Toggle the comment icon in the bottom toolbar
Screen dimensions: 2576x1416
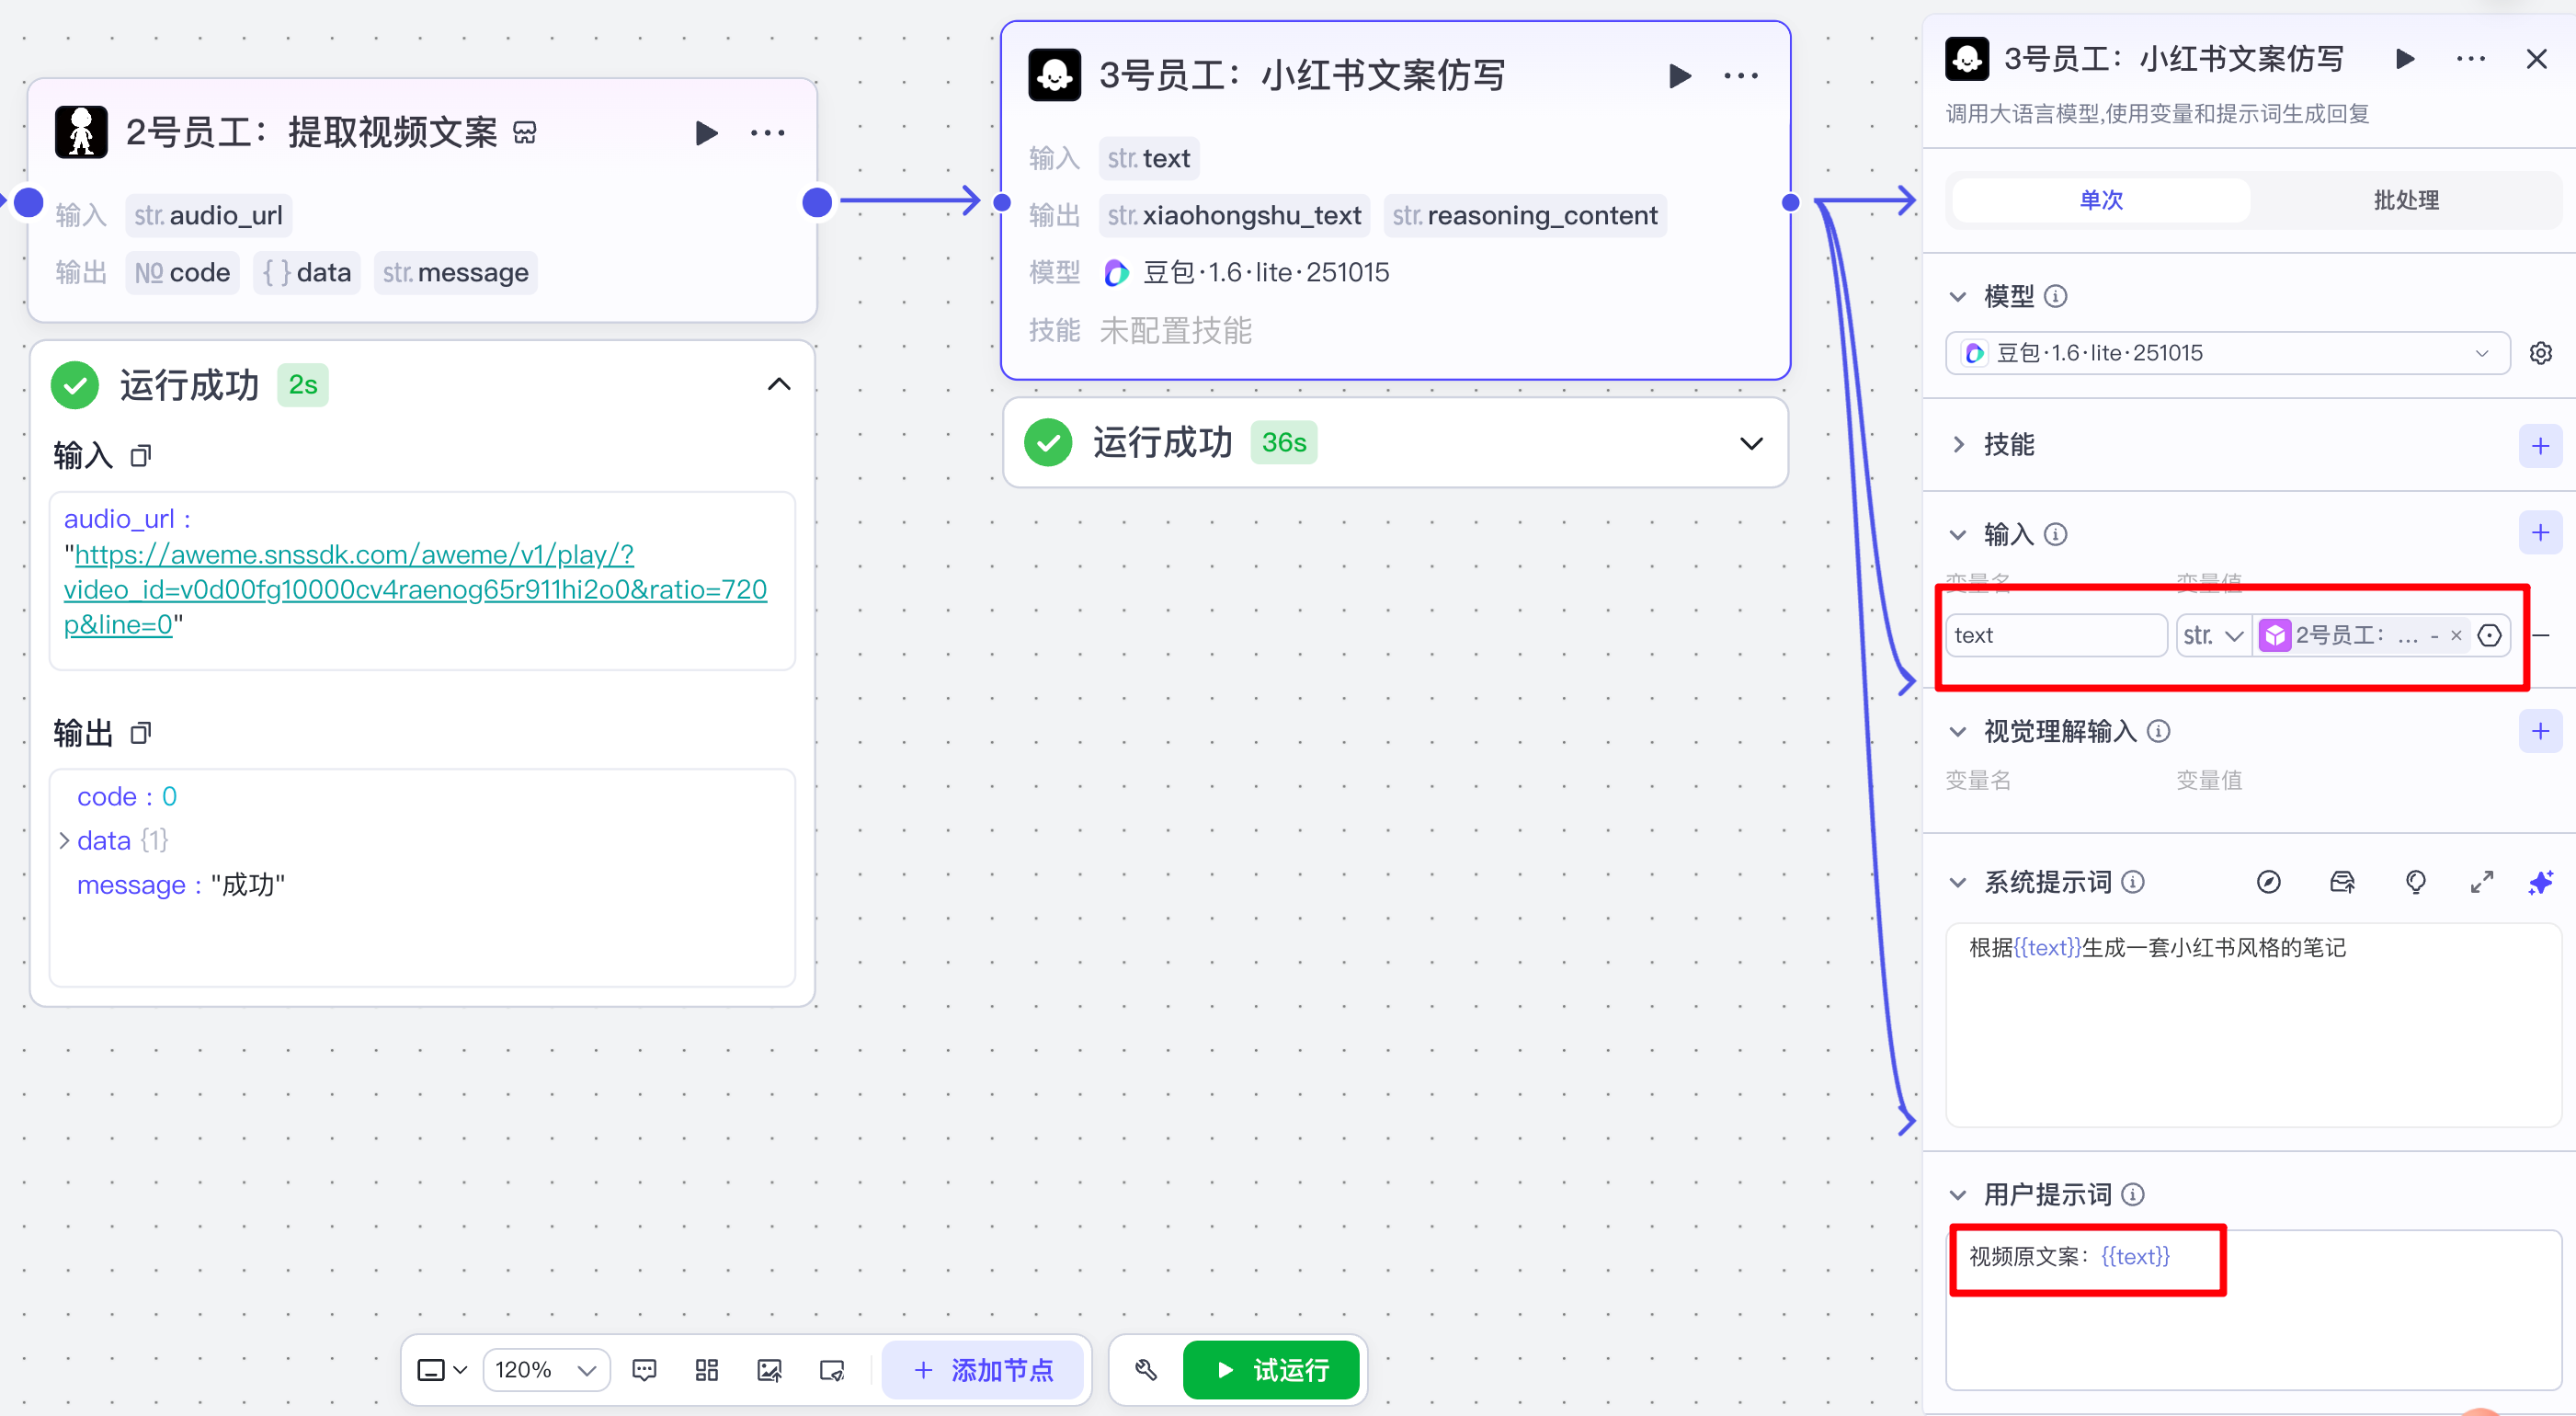click(x=644, y=1370)
